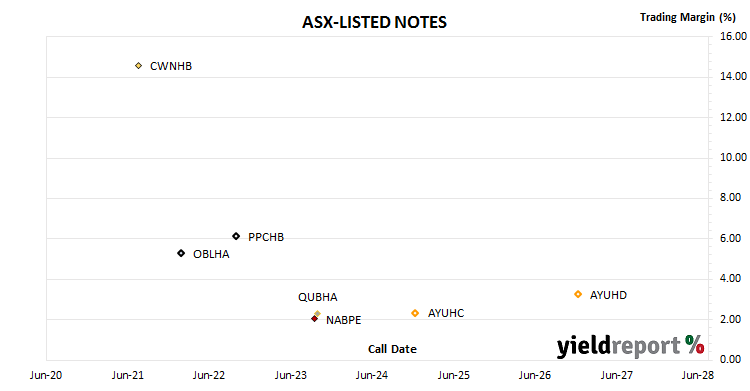
Task: Click the yieldreport percent logo icon
Action: click(695, 344)
